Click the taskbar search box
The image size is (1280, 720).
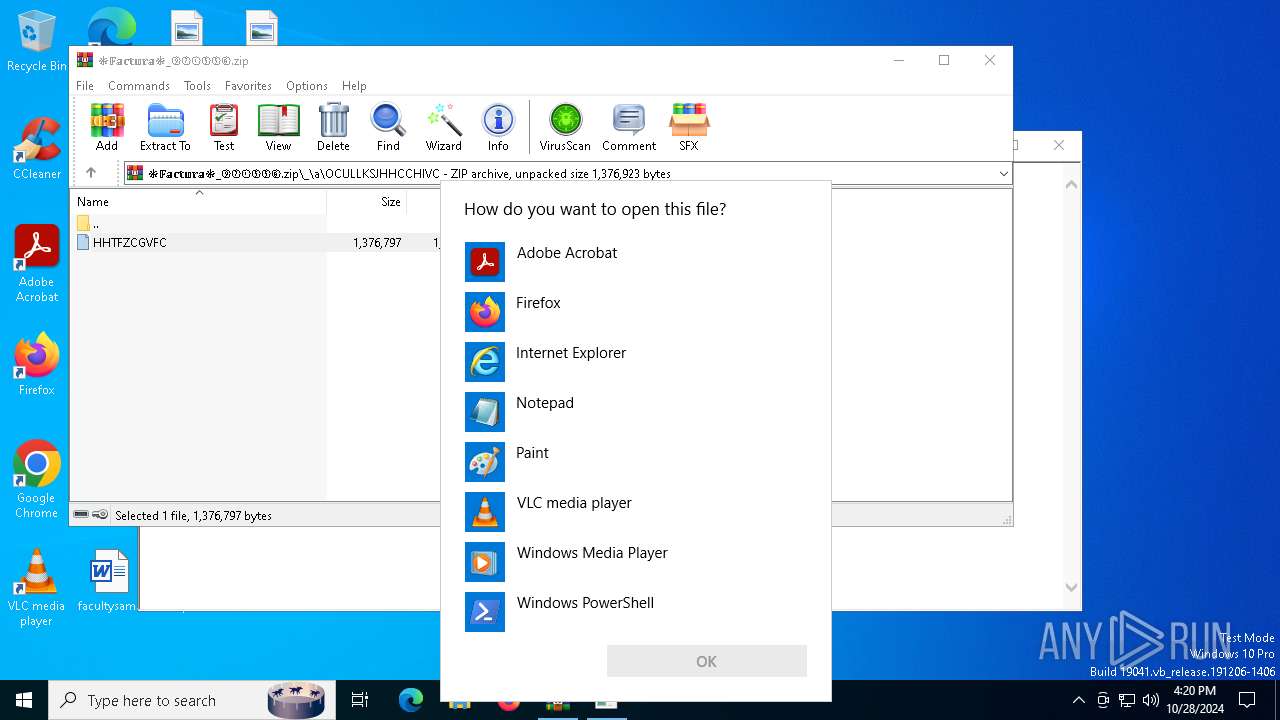pyautogui.click(x=190, y=700)
